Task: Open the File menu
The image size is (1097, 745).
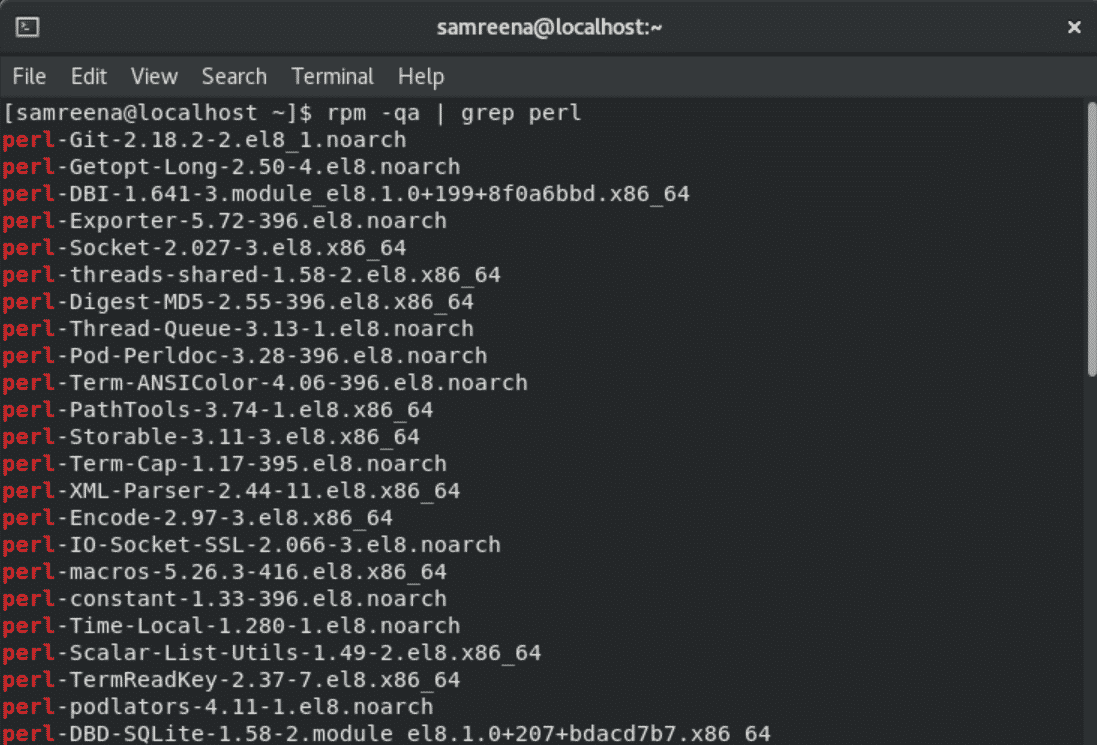Action: (x=29, y=76)
